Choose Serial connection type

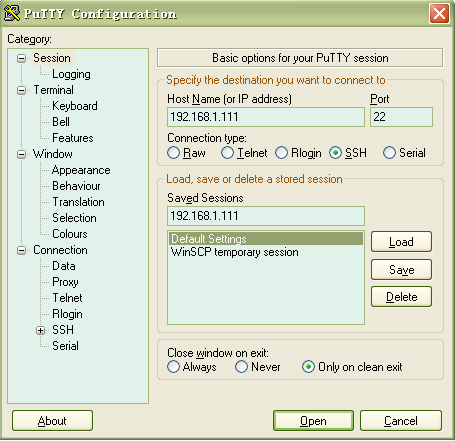[x=389, y=153]
